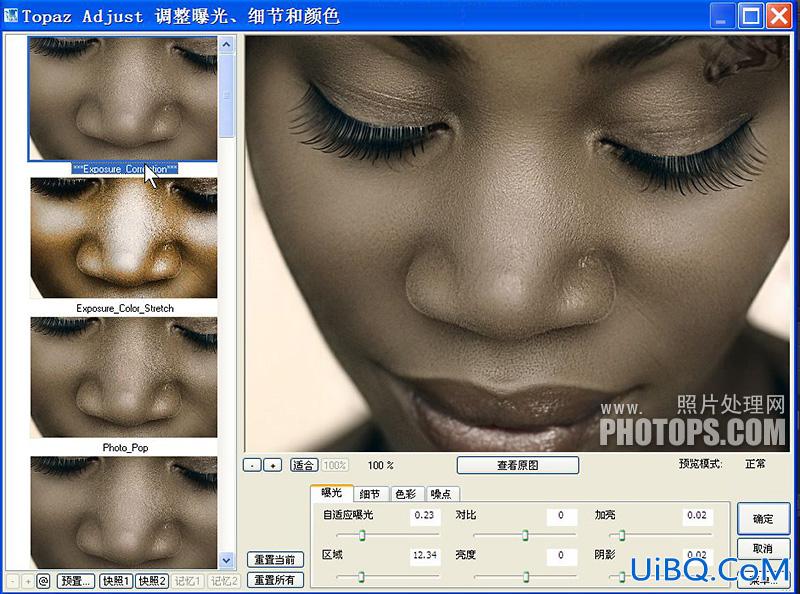Image resolution: width=800 pixels, height=594 pixels.
Task: Click the 快照2 snapshot button
Action: point(152,581)
